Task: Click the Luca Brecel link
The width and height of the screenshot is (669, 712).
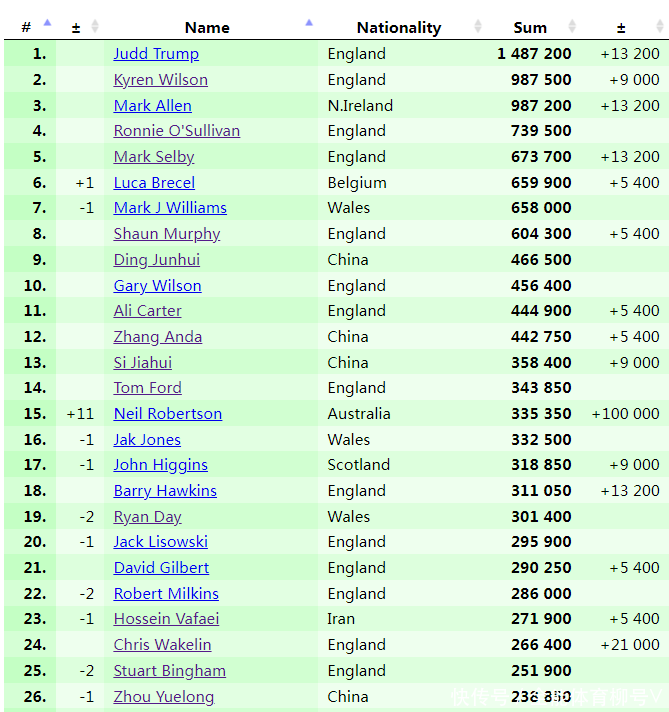Action: click(154, 183)
